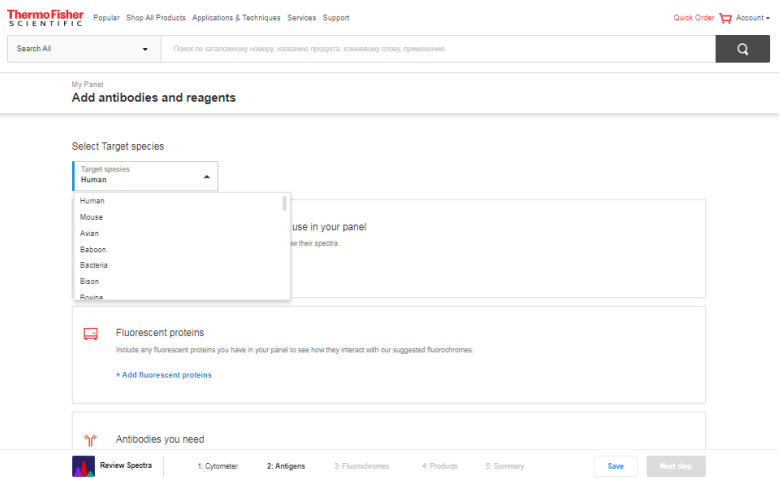Go to the 1: Cytometer step
Viewport: 780px width, 478px height.
click(x=217, y=466)
